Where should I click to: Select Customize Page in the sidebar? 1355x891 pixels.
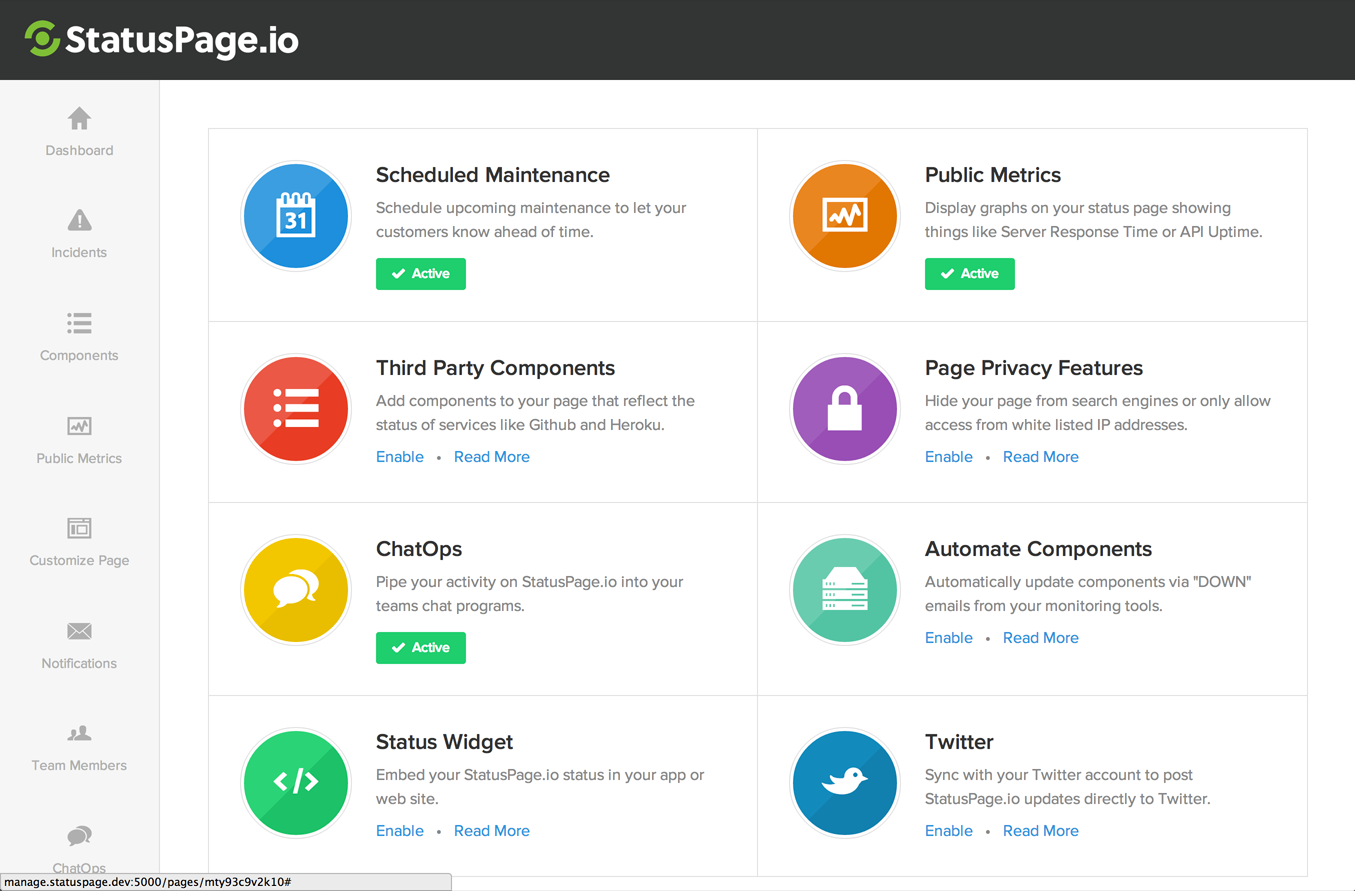pos(79,542)
